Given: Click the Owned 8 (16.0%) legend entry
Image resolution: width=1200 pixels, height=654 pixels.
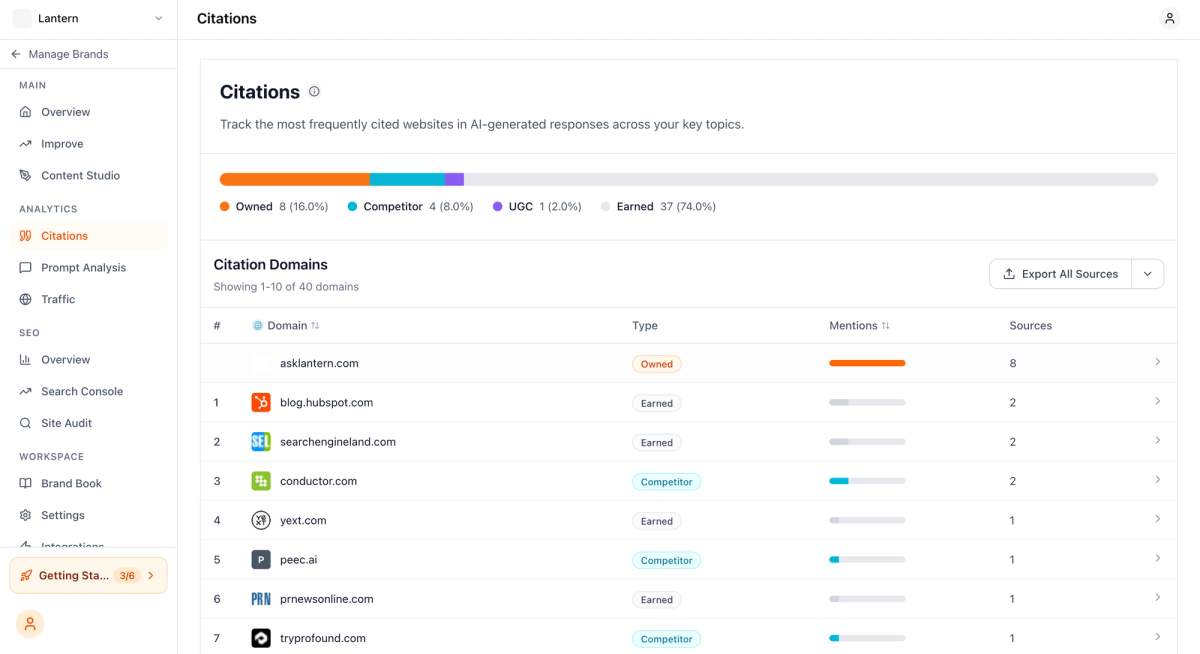Looking at the screenshot, I should 274,207.
